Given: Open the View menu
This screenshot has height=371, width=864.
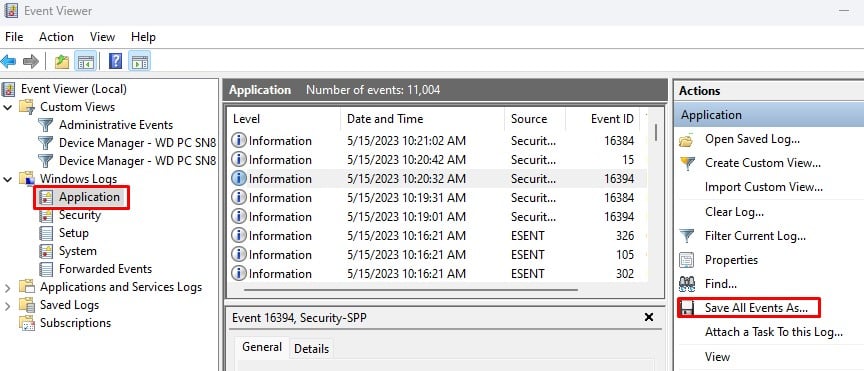Looking at the screenshot, I should 102,37.
